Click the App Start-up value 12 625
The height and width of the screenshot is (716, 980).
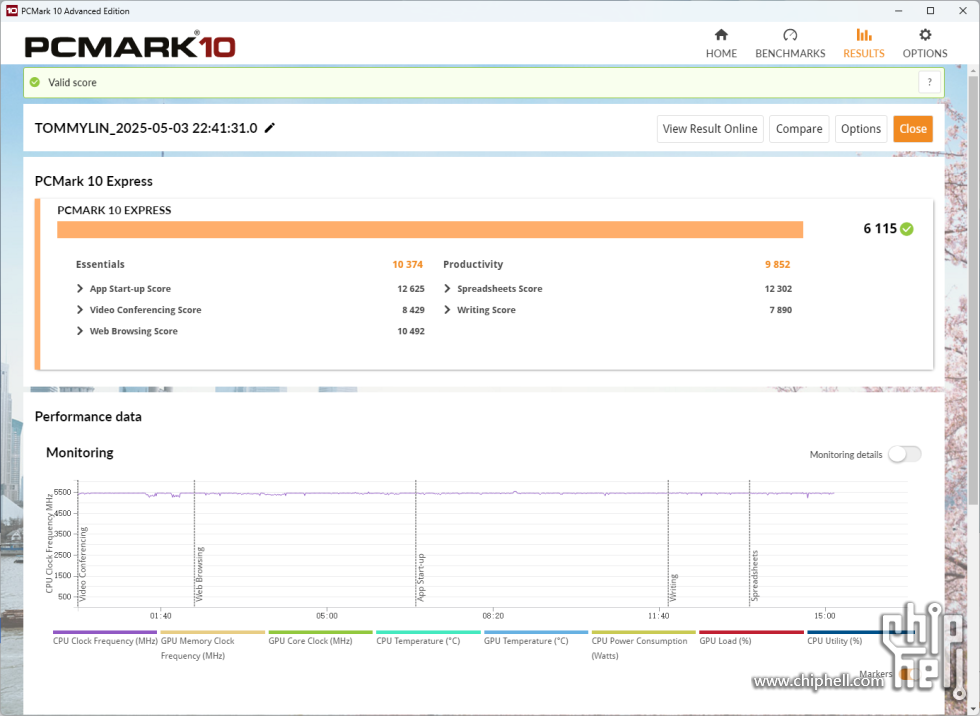point(411,289)
